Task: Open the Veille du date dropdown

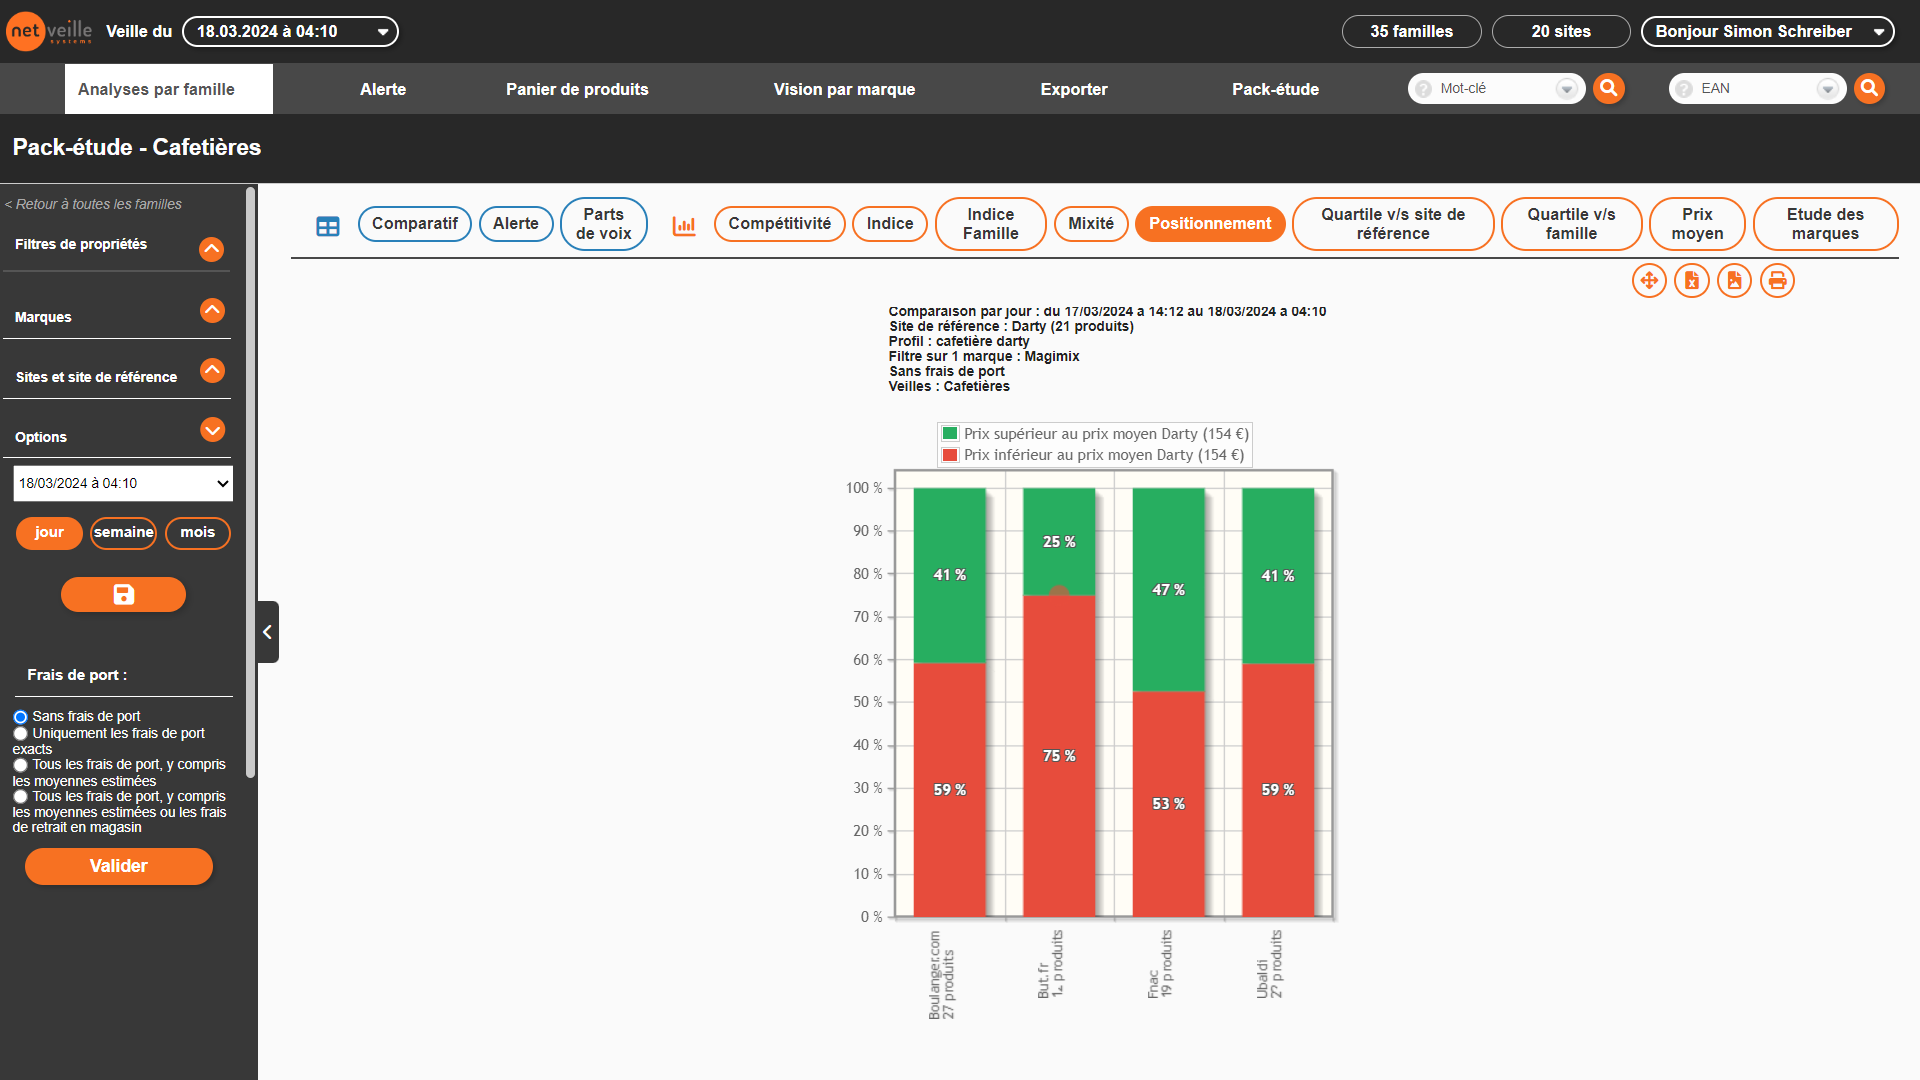Action: (x=290, y=31)
